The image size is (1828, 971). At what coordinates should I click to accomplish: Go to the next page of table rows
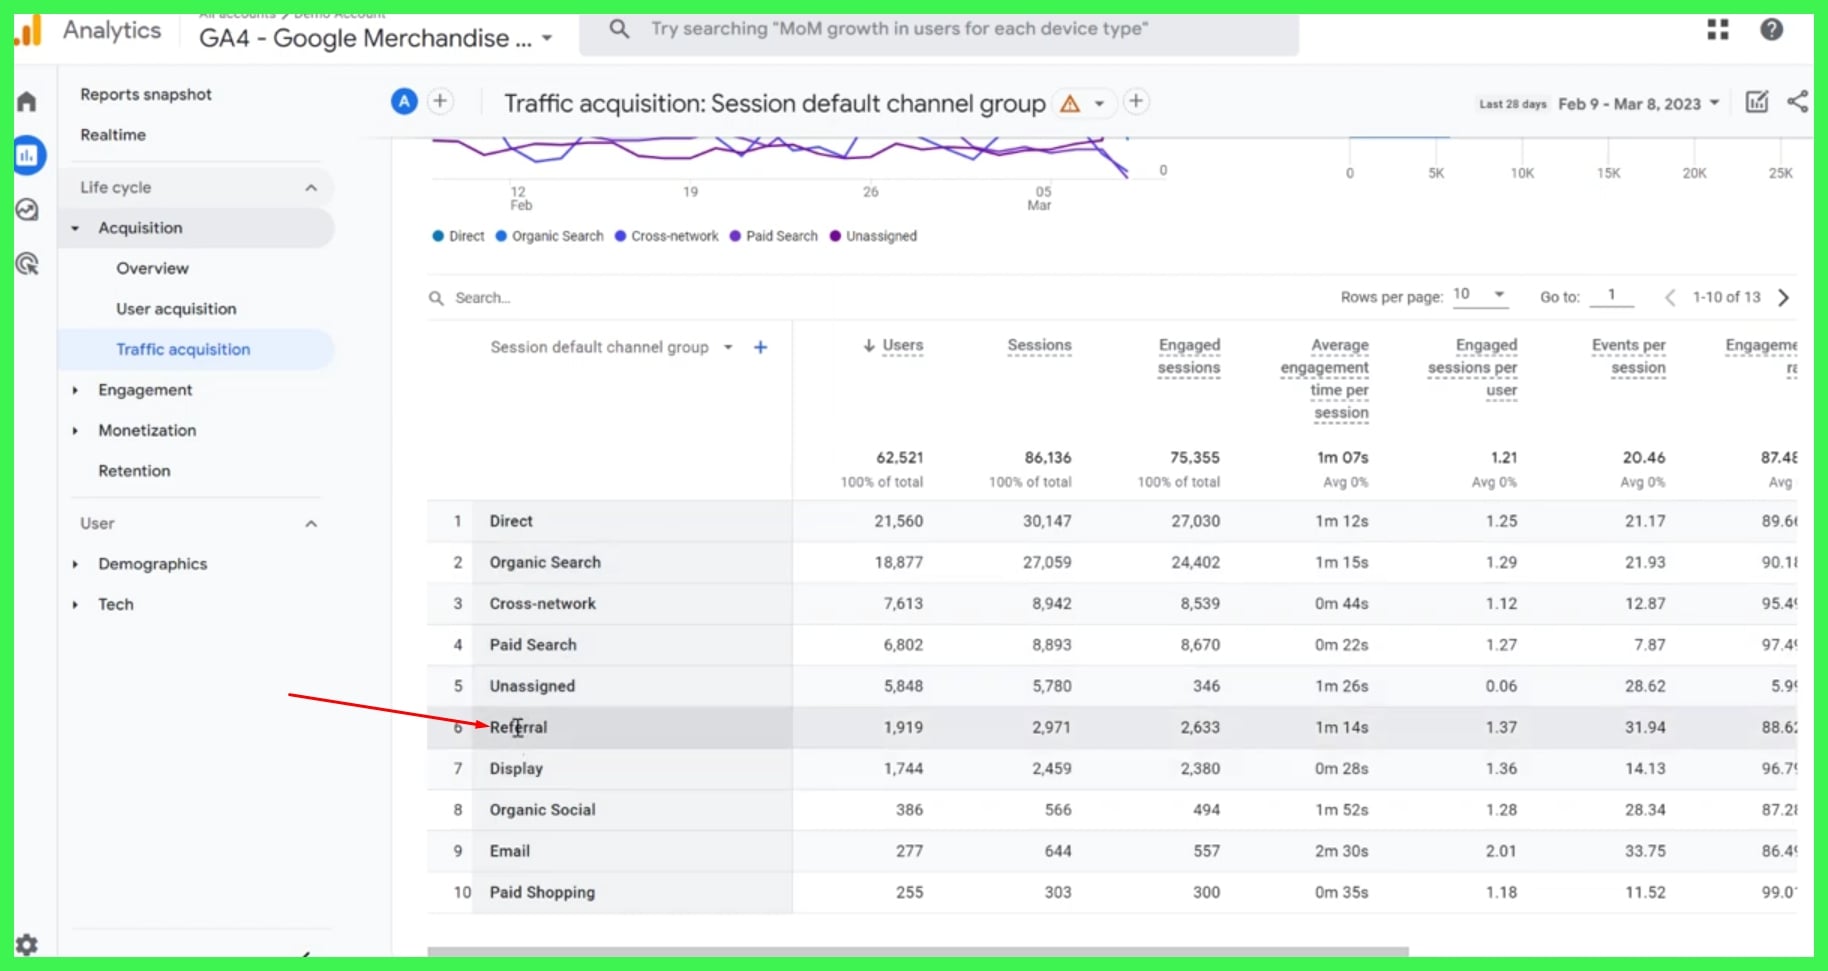coord(1784,297)
